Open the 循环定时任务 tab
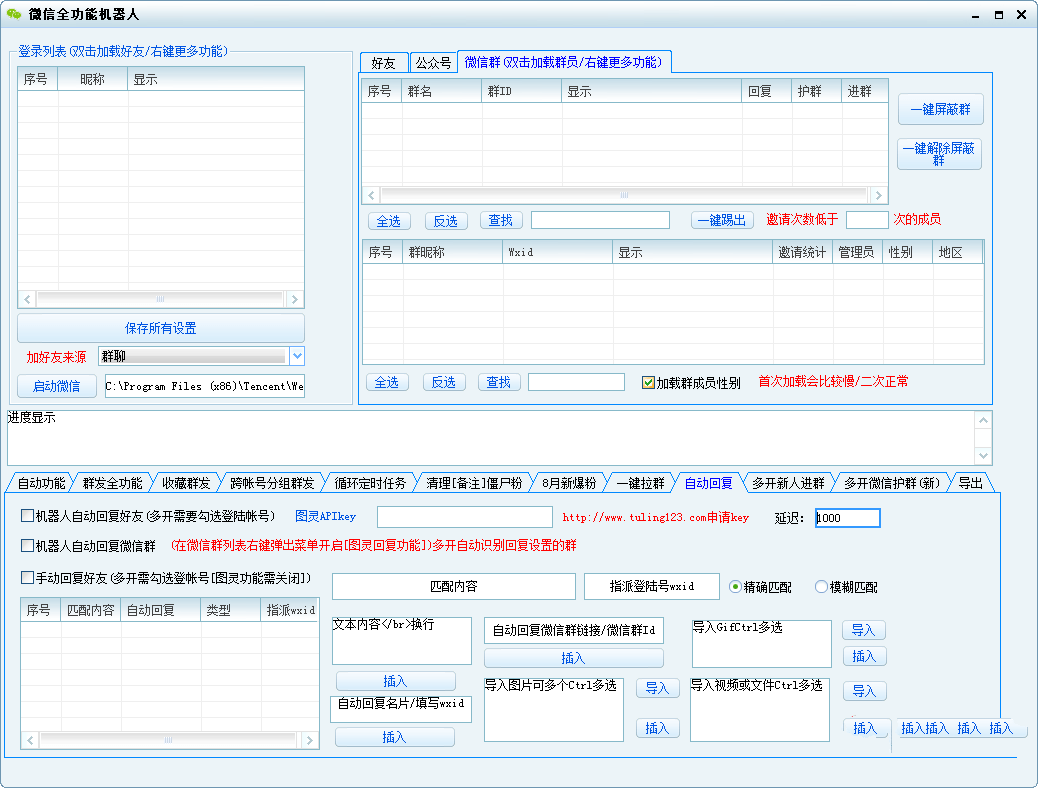This screenshot has width=1038, height=788. click(370, 483)
